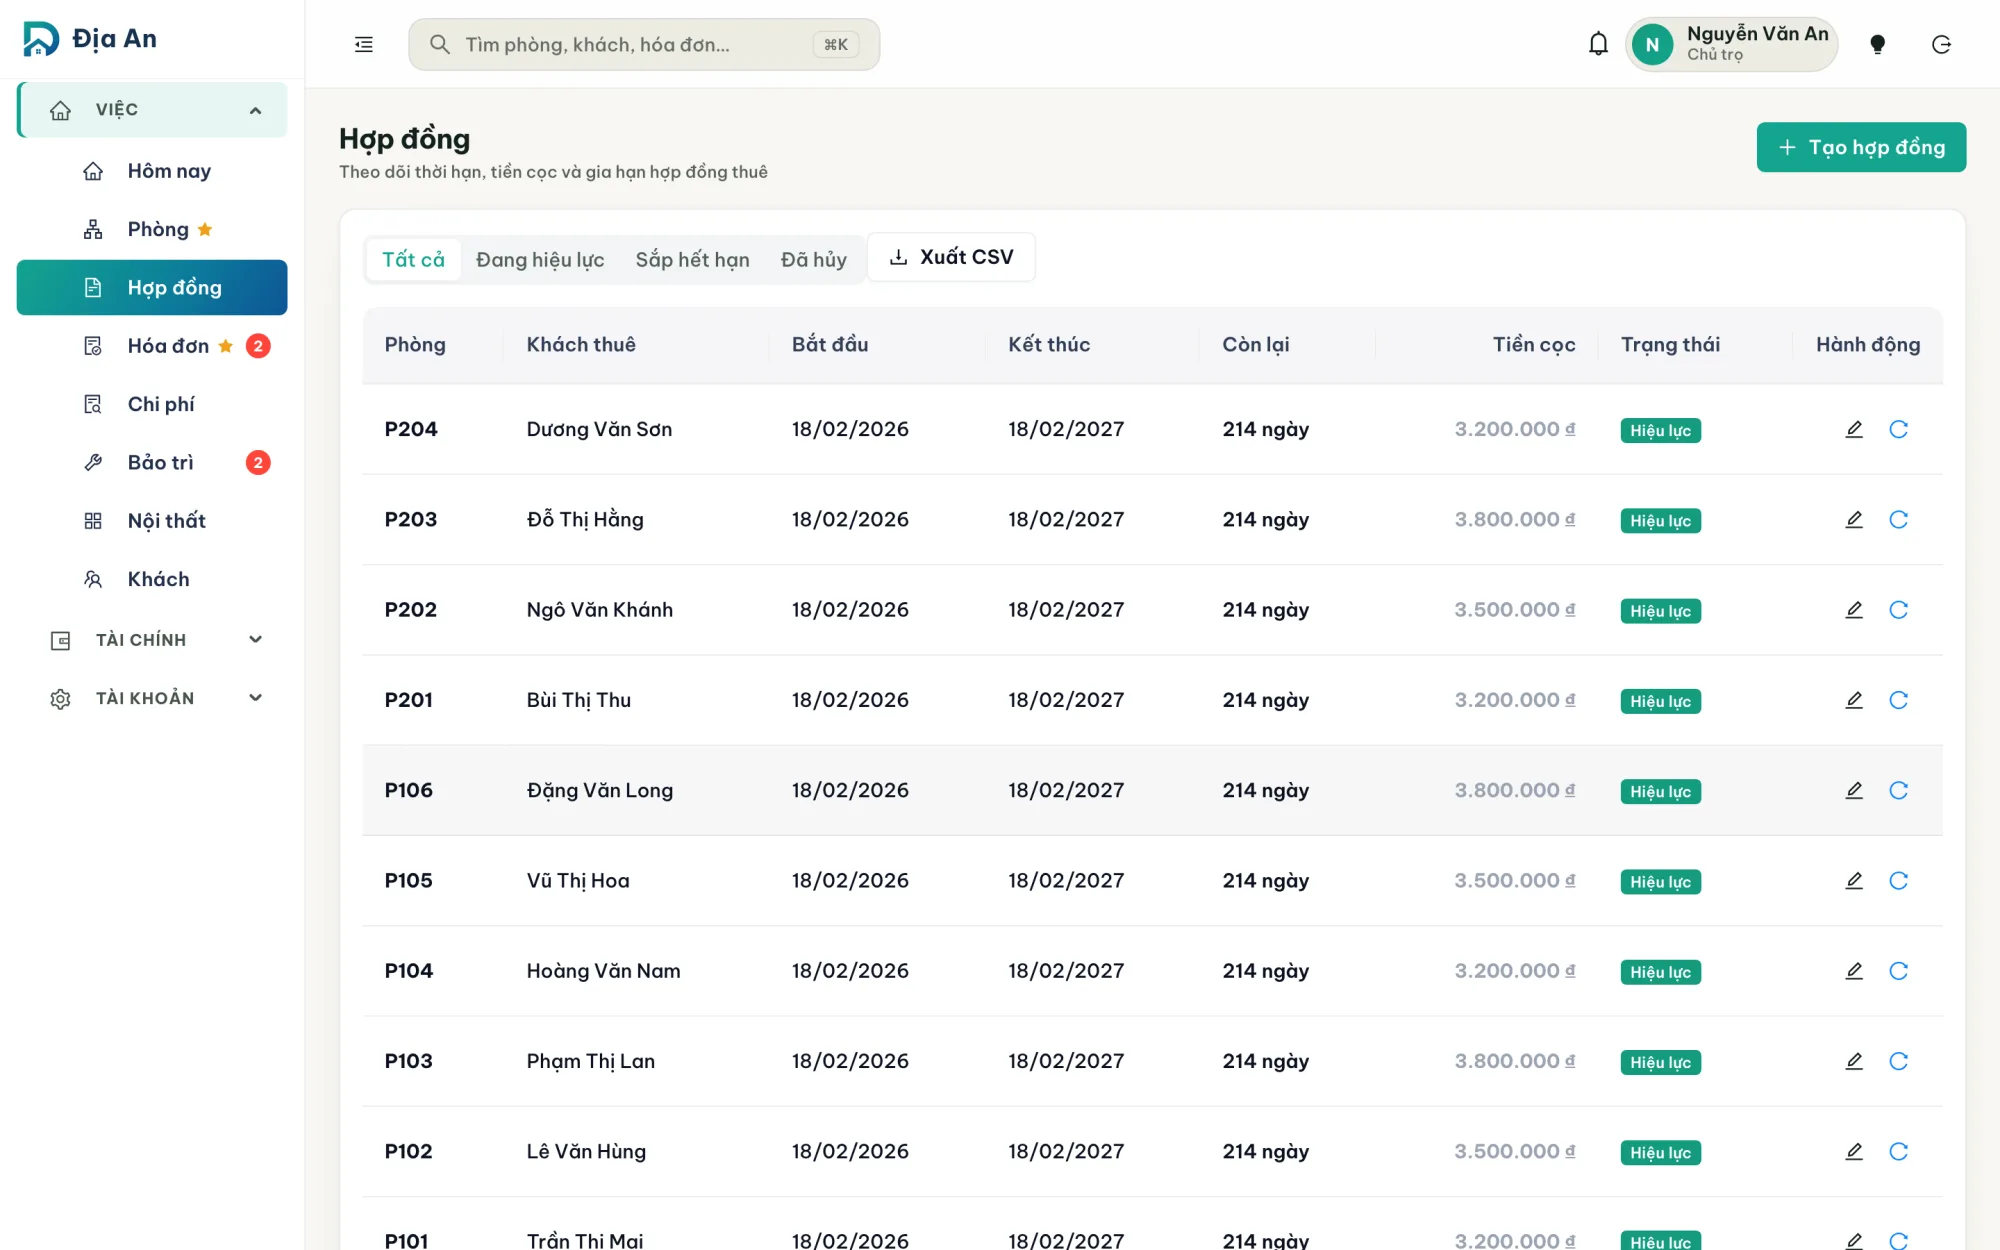Renew contract for room P105
This screenshot has height=1250, width=2000.
[x=1898, y=880]
